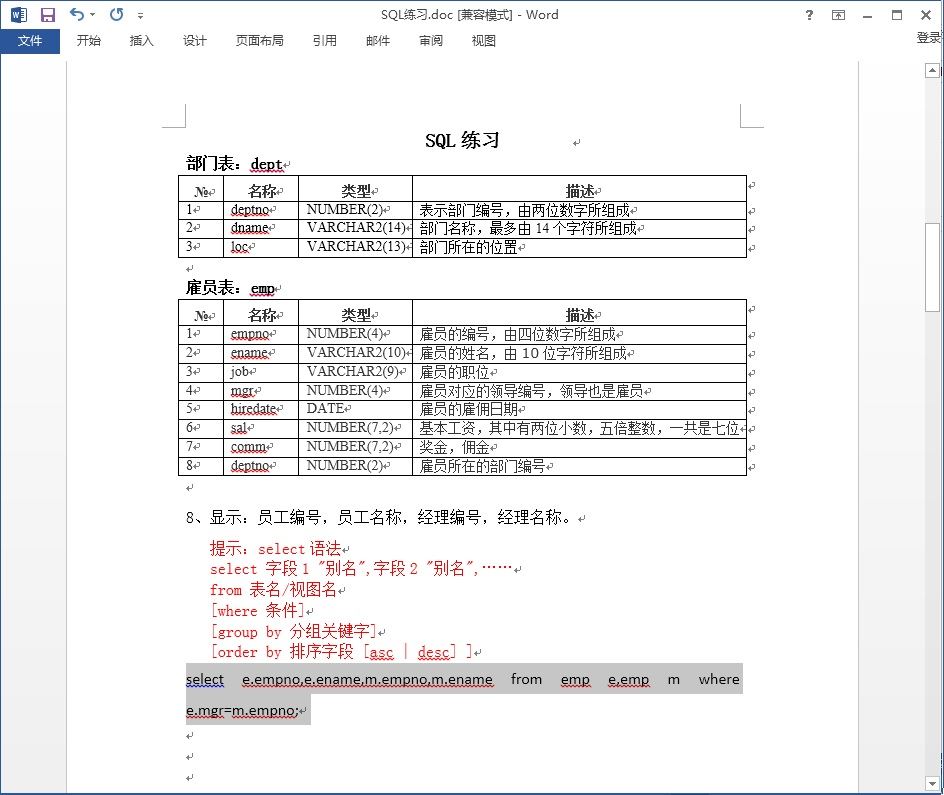The height and width of the screenshot is (795, 944).
Task: Click the '雇员的雇佣日期' description cell
Action: tap(579, 410)
